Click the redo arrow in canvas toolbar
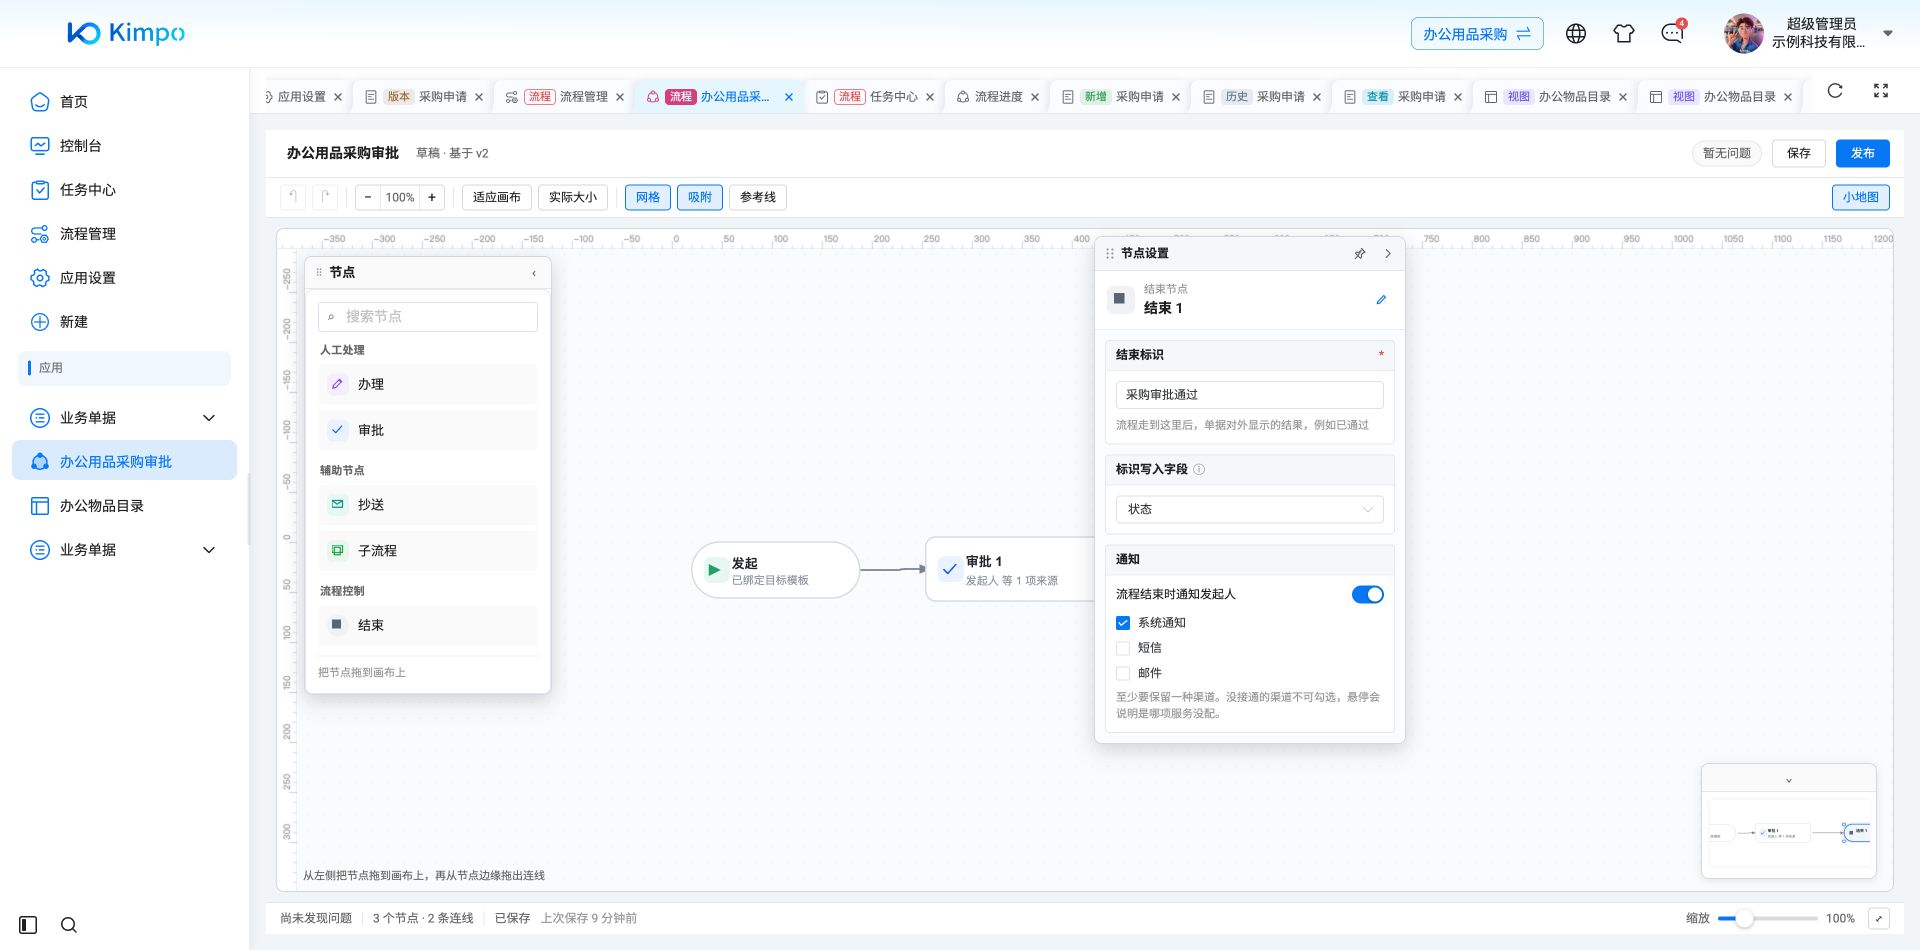 coord(325,197)
